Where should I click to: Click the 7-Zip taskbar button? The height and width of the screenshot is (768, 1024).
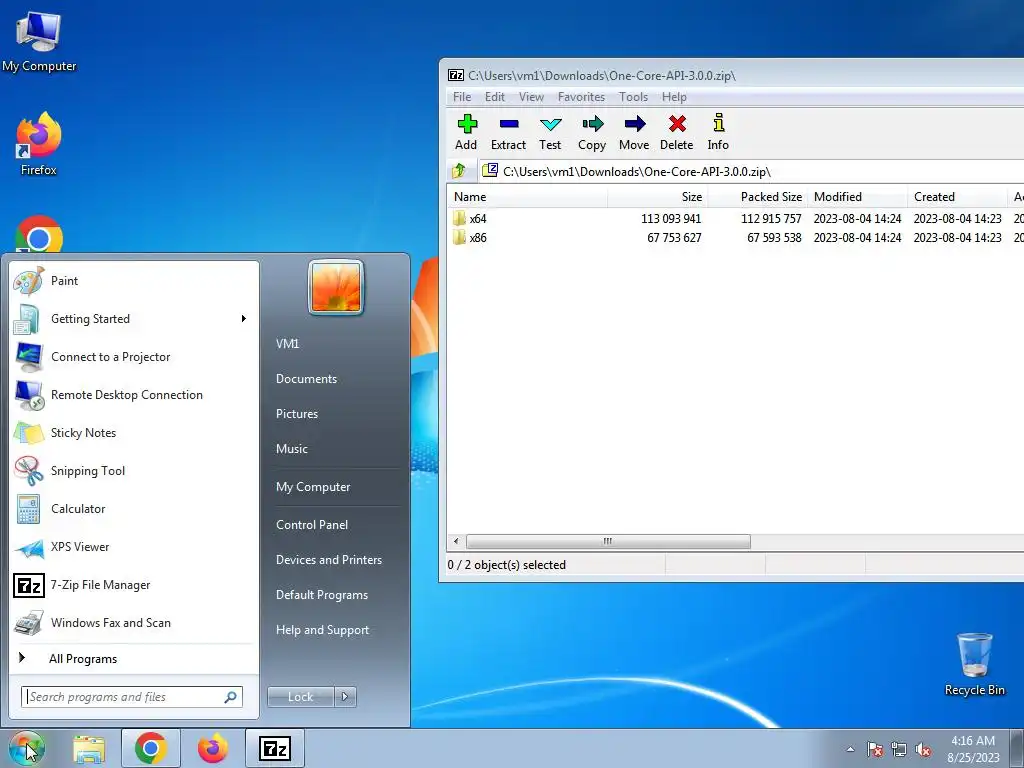(275, 748)
